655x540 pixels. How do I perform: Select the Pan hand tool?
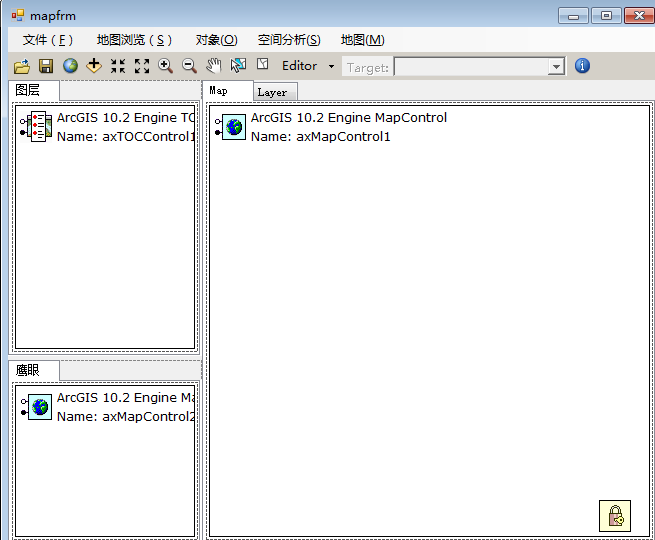pyautogui.click(x=213, y=66)
